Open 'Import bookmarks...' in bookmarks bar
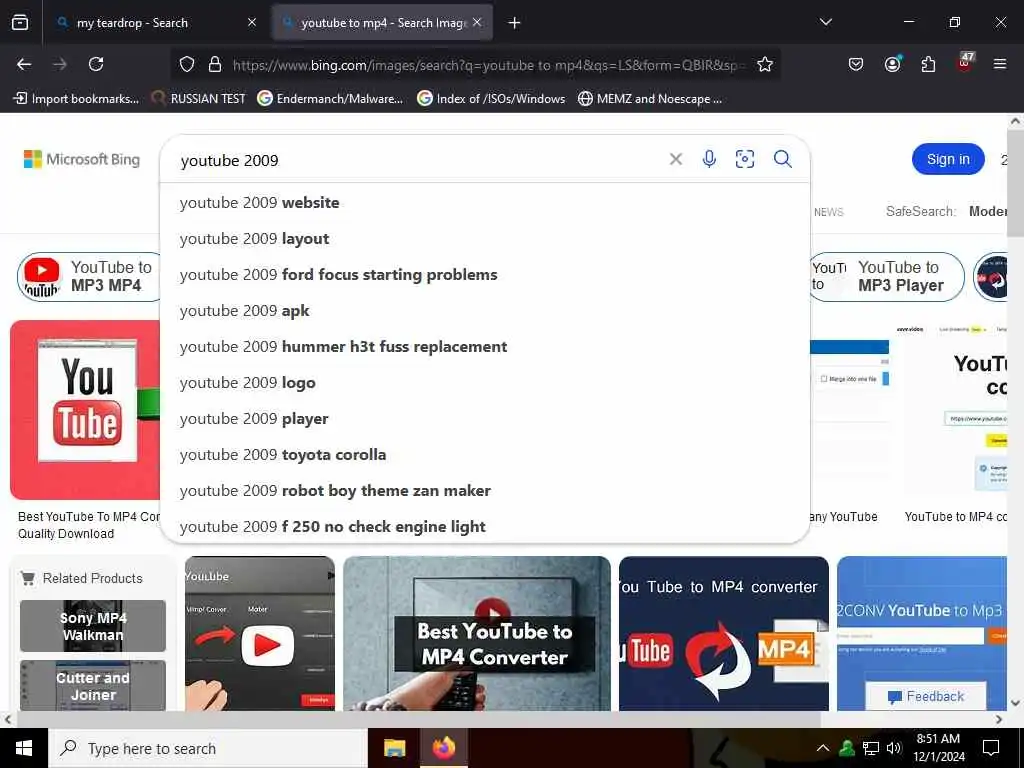Viewport: 1024px width, 768px height. point(77,99)
